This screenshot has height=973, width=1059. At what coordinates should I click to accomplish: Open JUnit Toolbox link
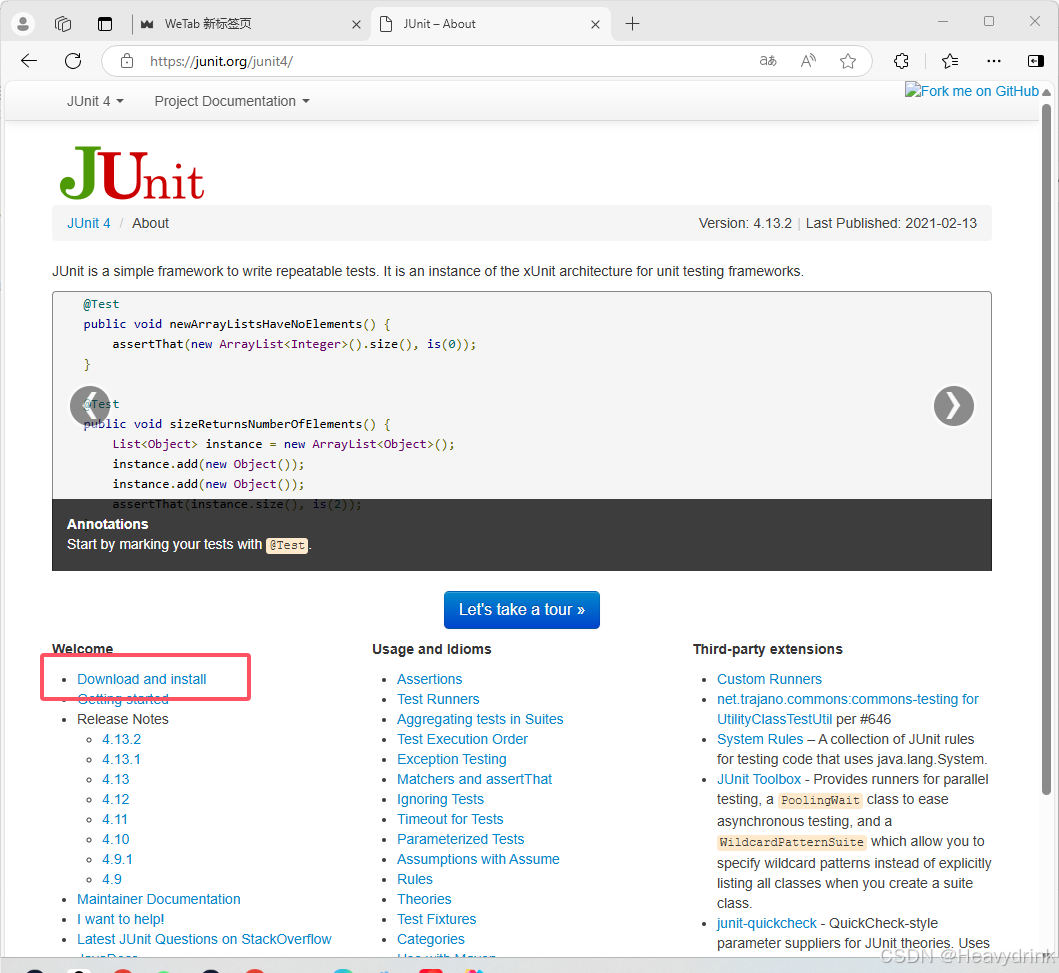click(x=758, y=779)
